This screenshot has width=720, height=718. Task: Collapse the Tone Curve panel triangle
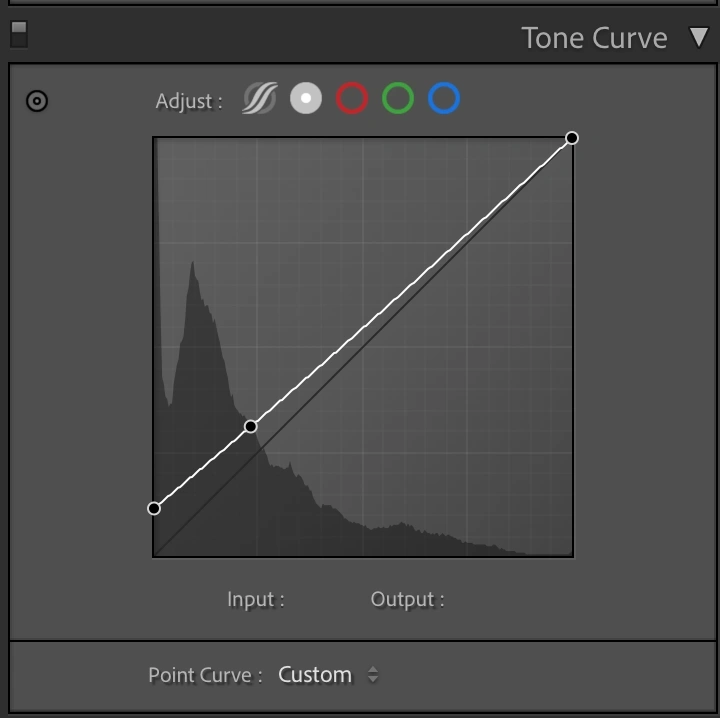click(698, 38)
